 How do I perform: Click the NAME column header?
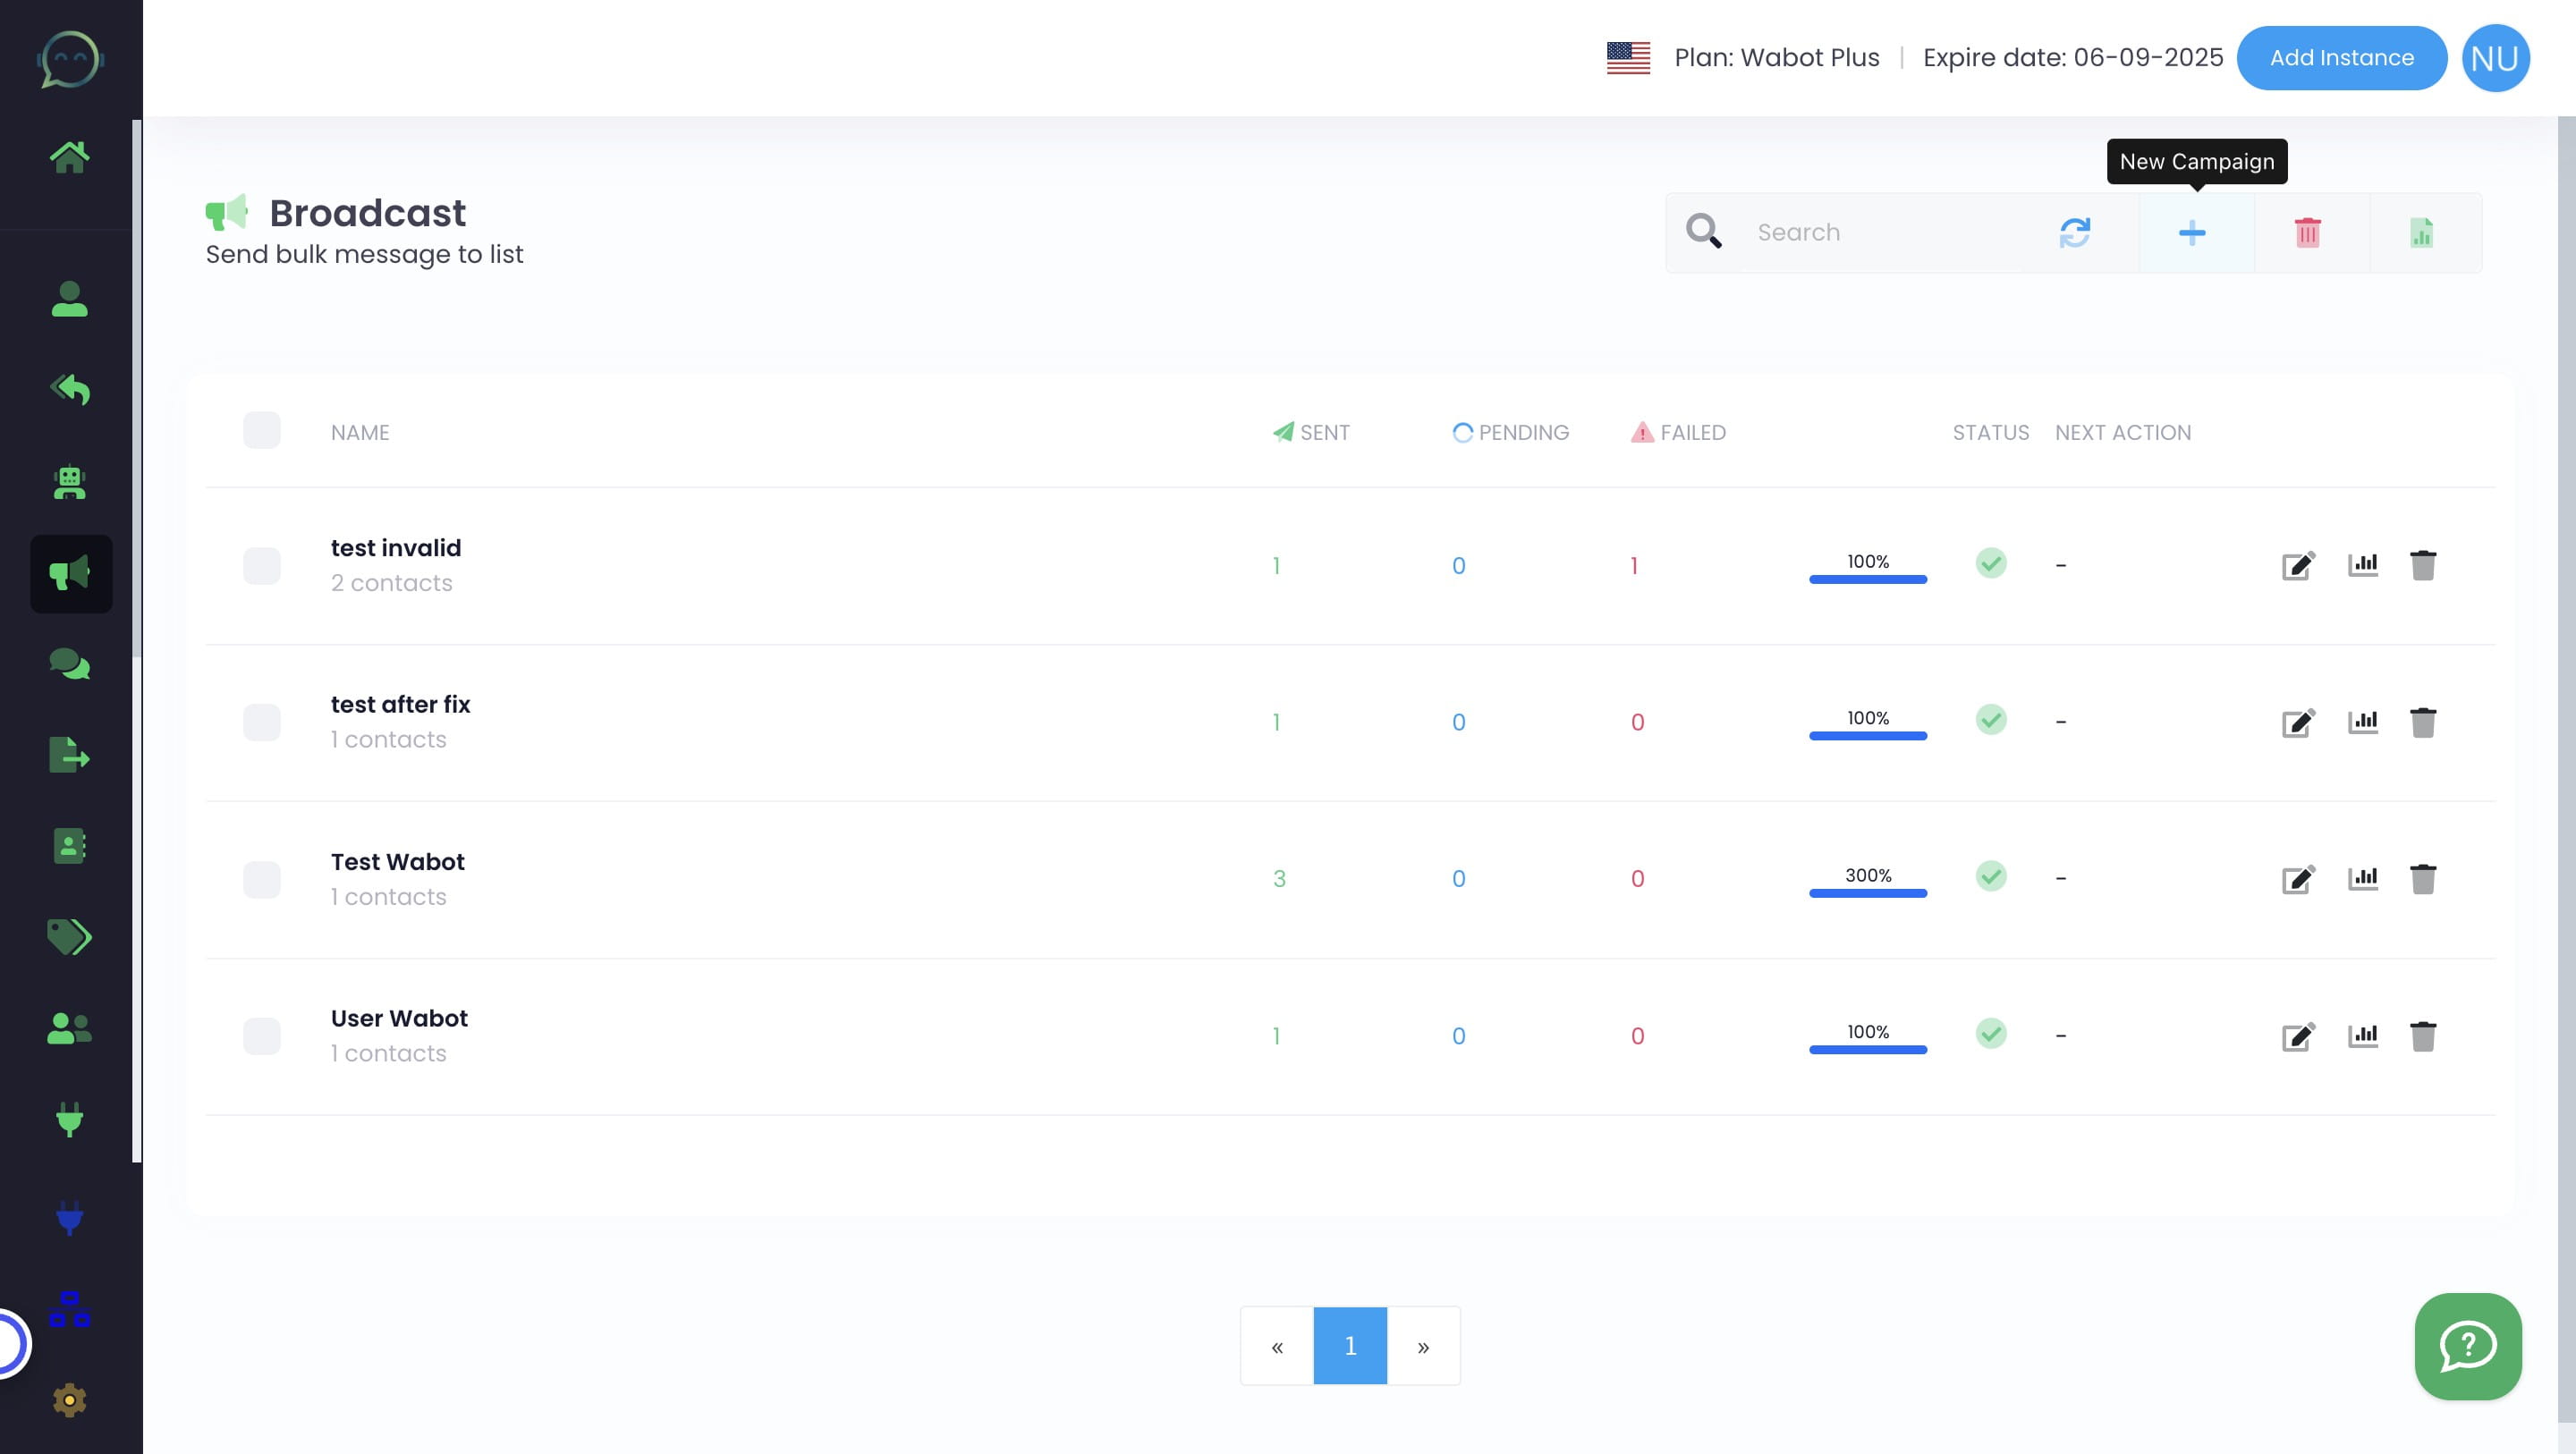[x=360, y=432]
